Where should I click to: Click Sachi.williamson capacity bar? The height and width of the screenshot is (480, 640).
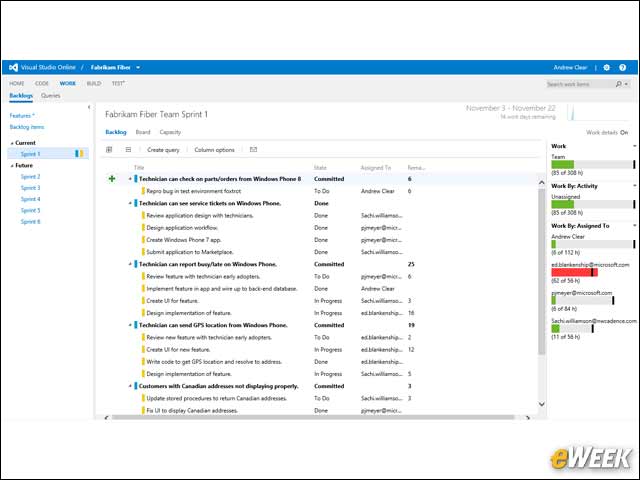click(572, 329)
